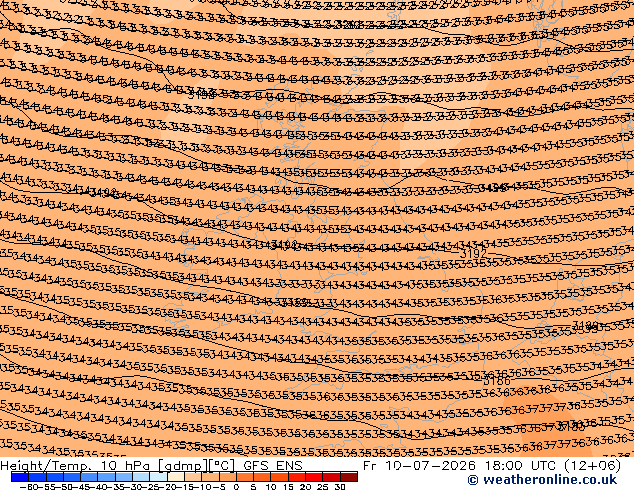Click the 'Fr 10-07-2026' date text
Viewport: 634px width, 490px height.
point(419,466)
